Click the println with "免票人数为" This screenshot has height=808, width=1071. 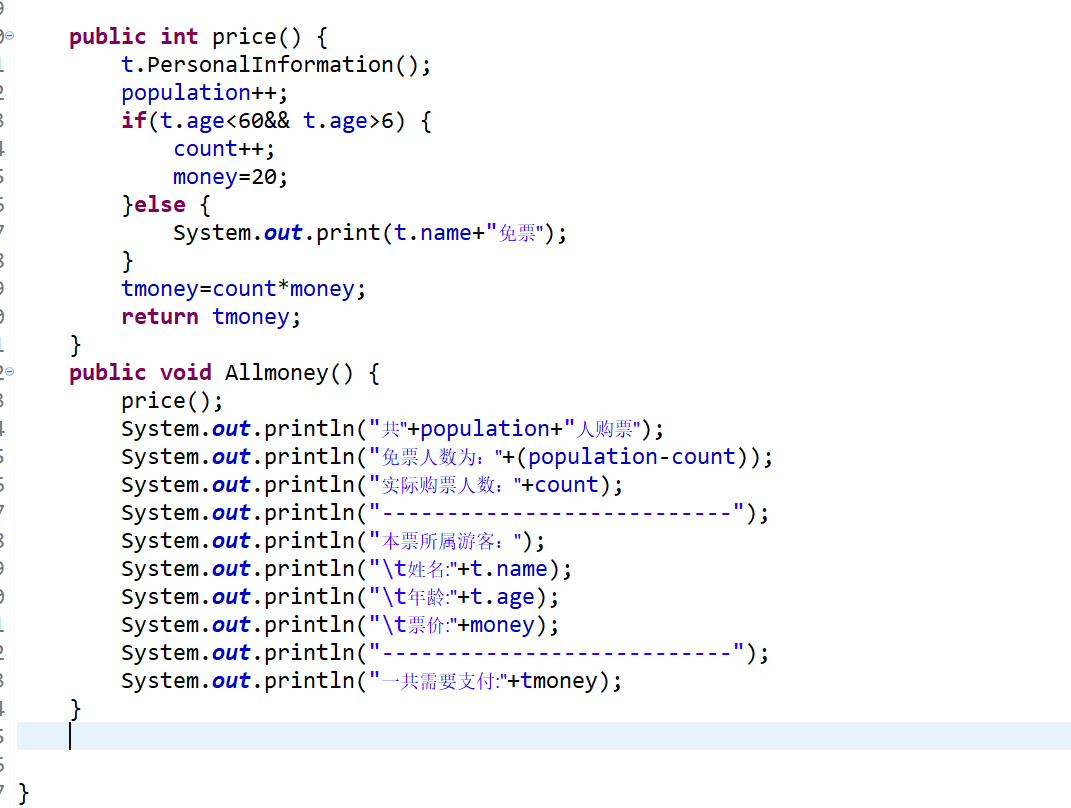[447, 457]
